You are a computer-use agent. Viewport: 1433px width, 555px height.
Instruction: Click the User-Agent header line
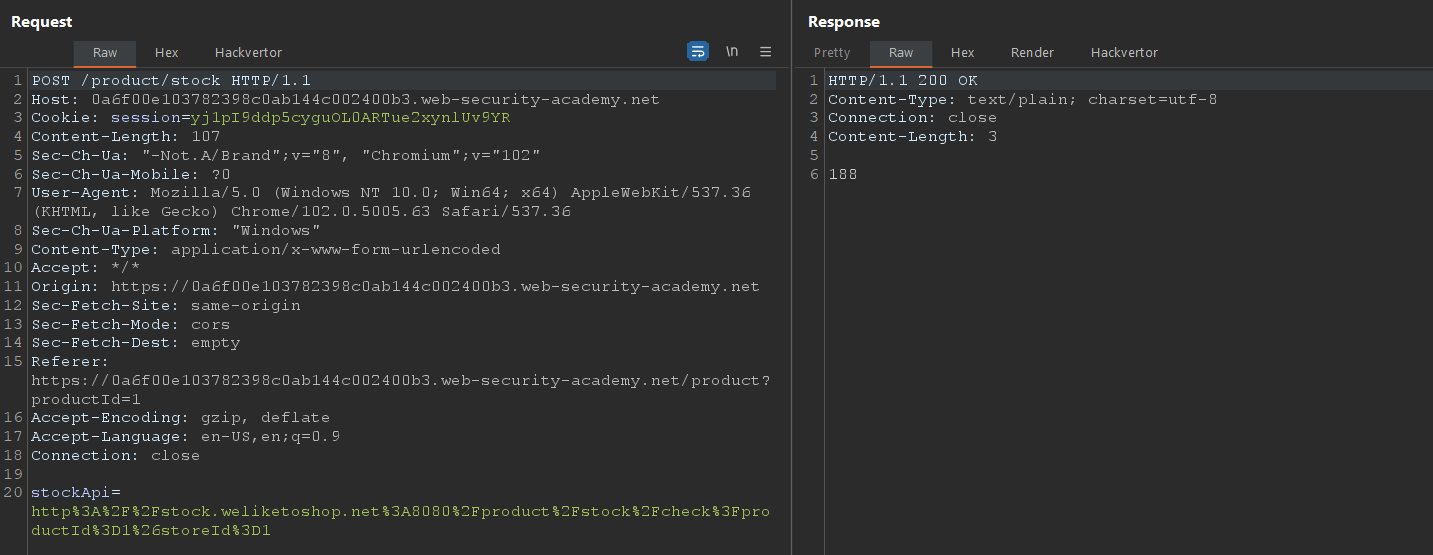pos(390,193)
